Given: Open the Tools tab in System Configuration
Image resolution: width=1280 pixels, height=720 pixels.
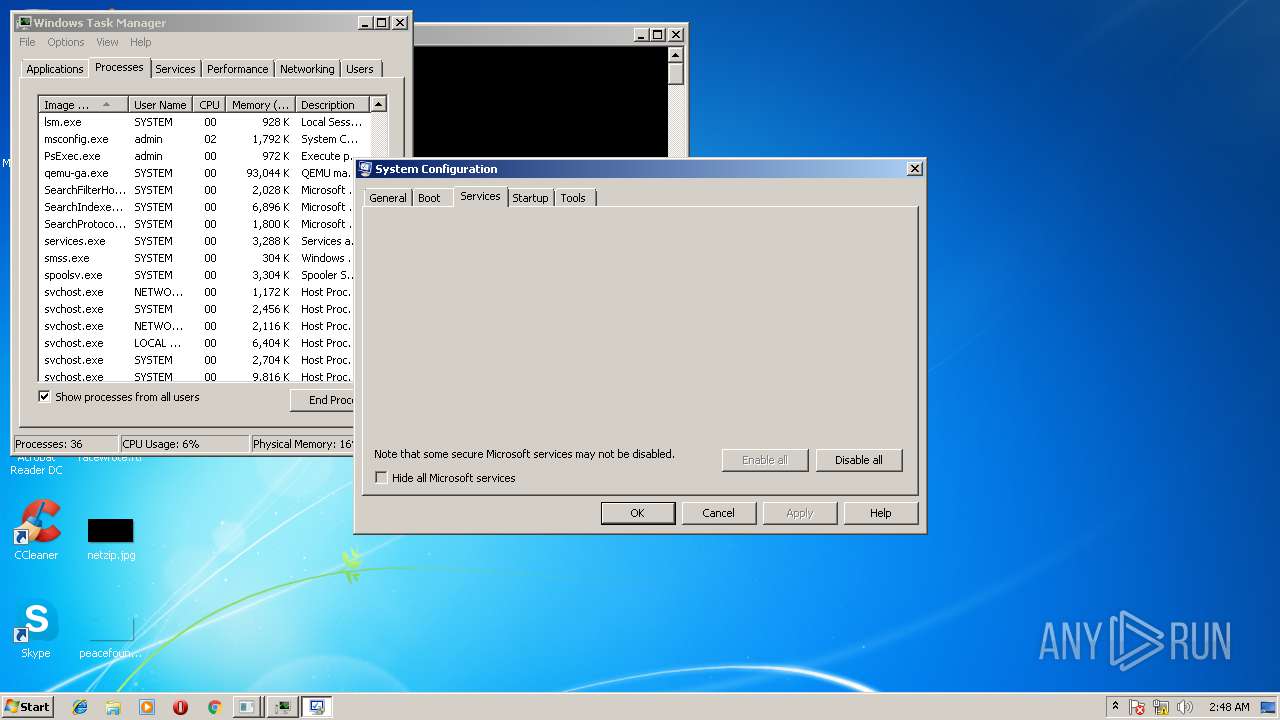Looking at the screenshot, I should (x=573, y=198).
